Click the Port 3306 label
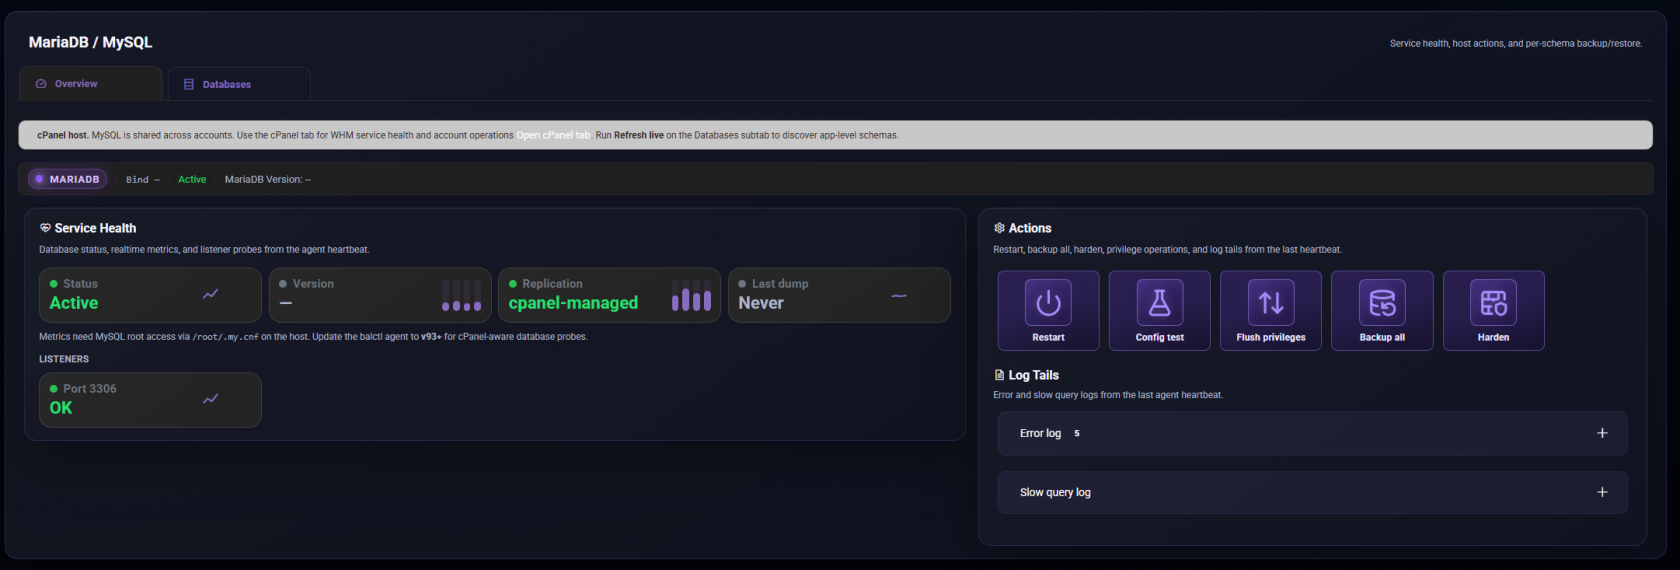Viewport: 1680px width, 570px height. coord(90,389)
